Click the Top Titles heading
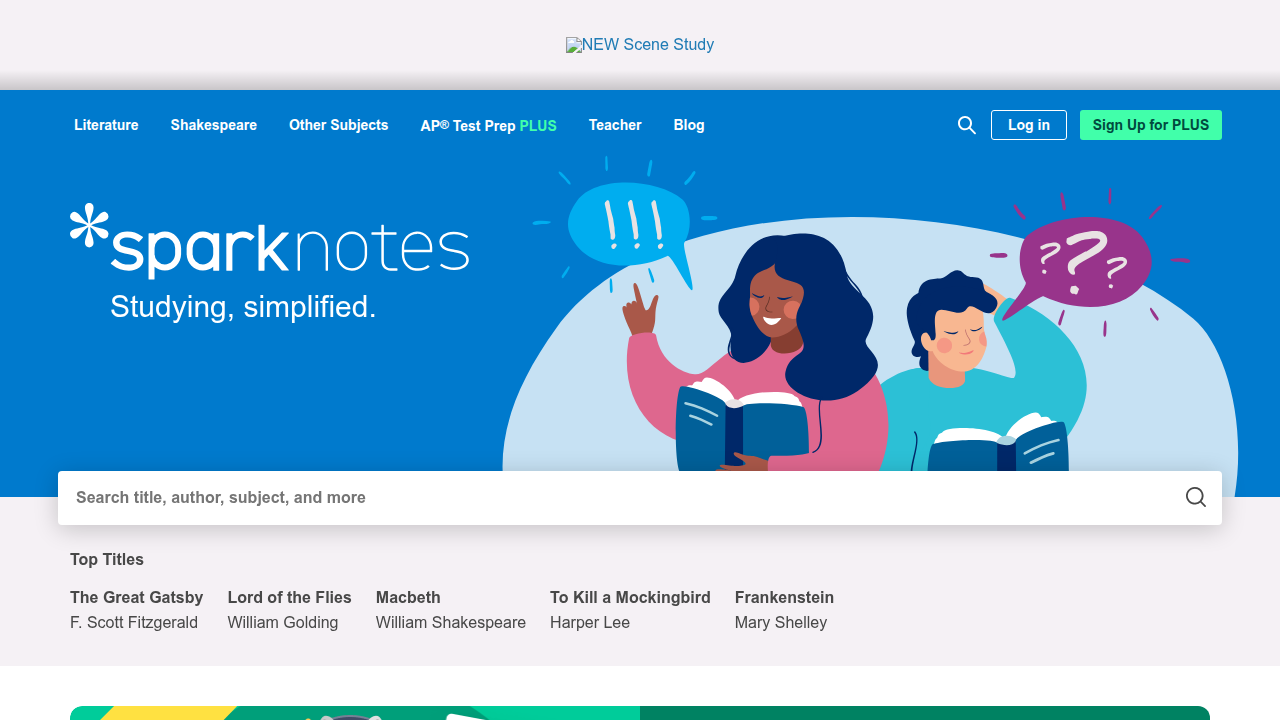1280x720 pixels. (x=107, y=559)
